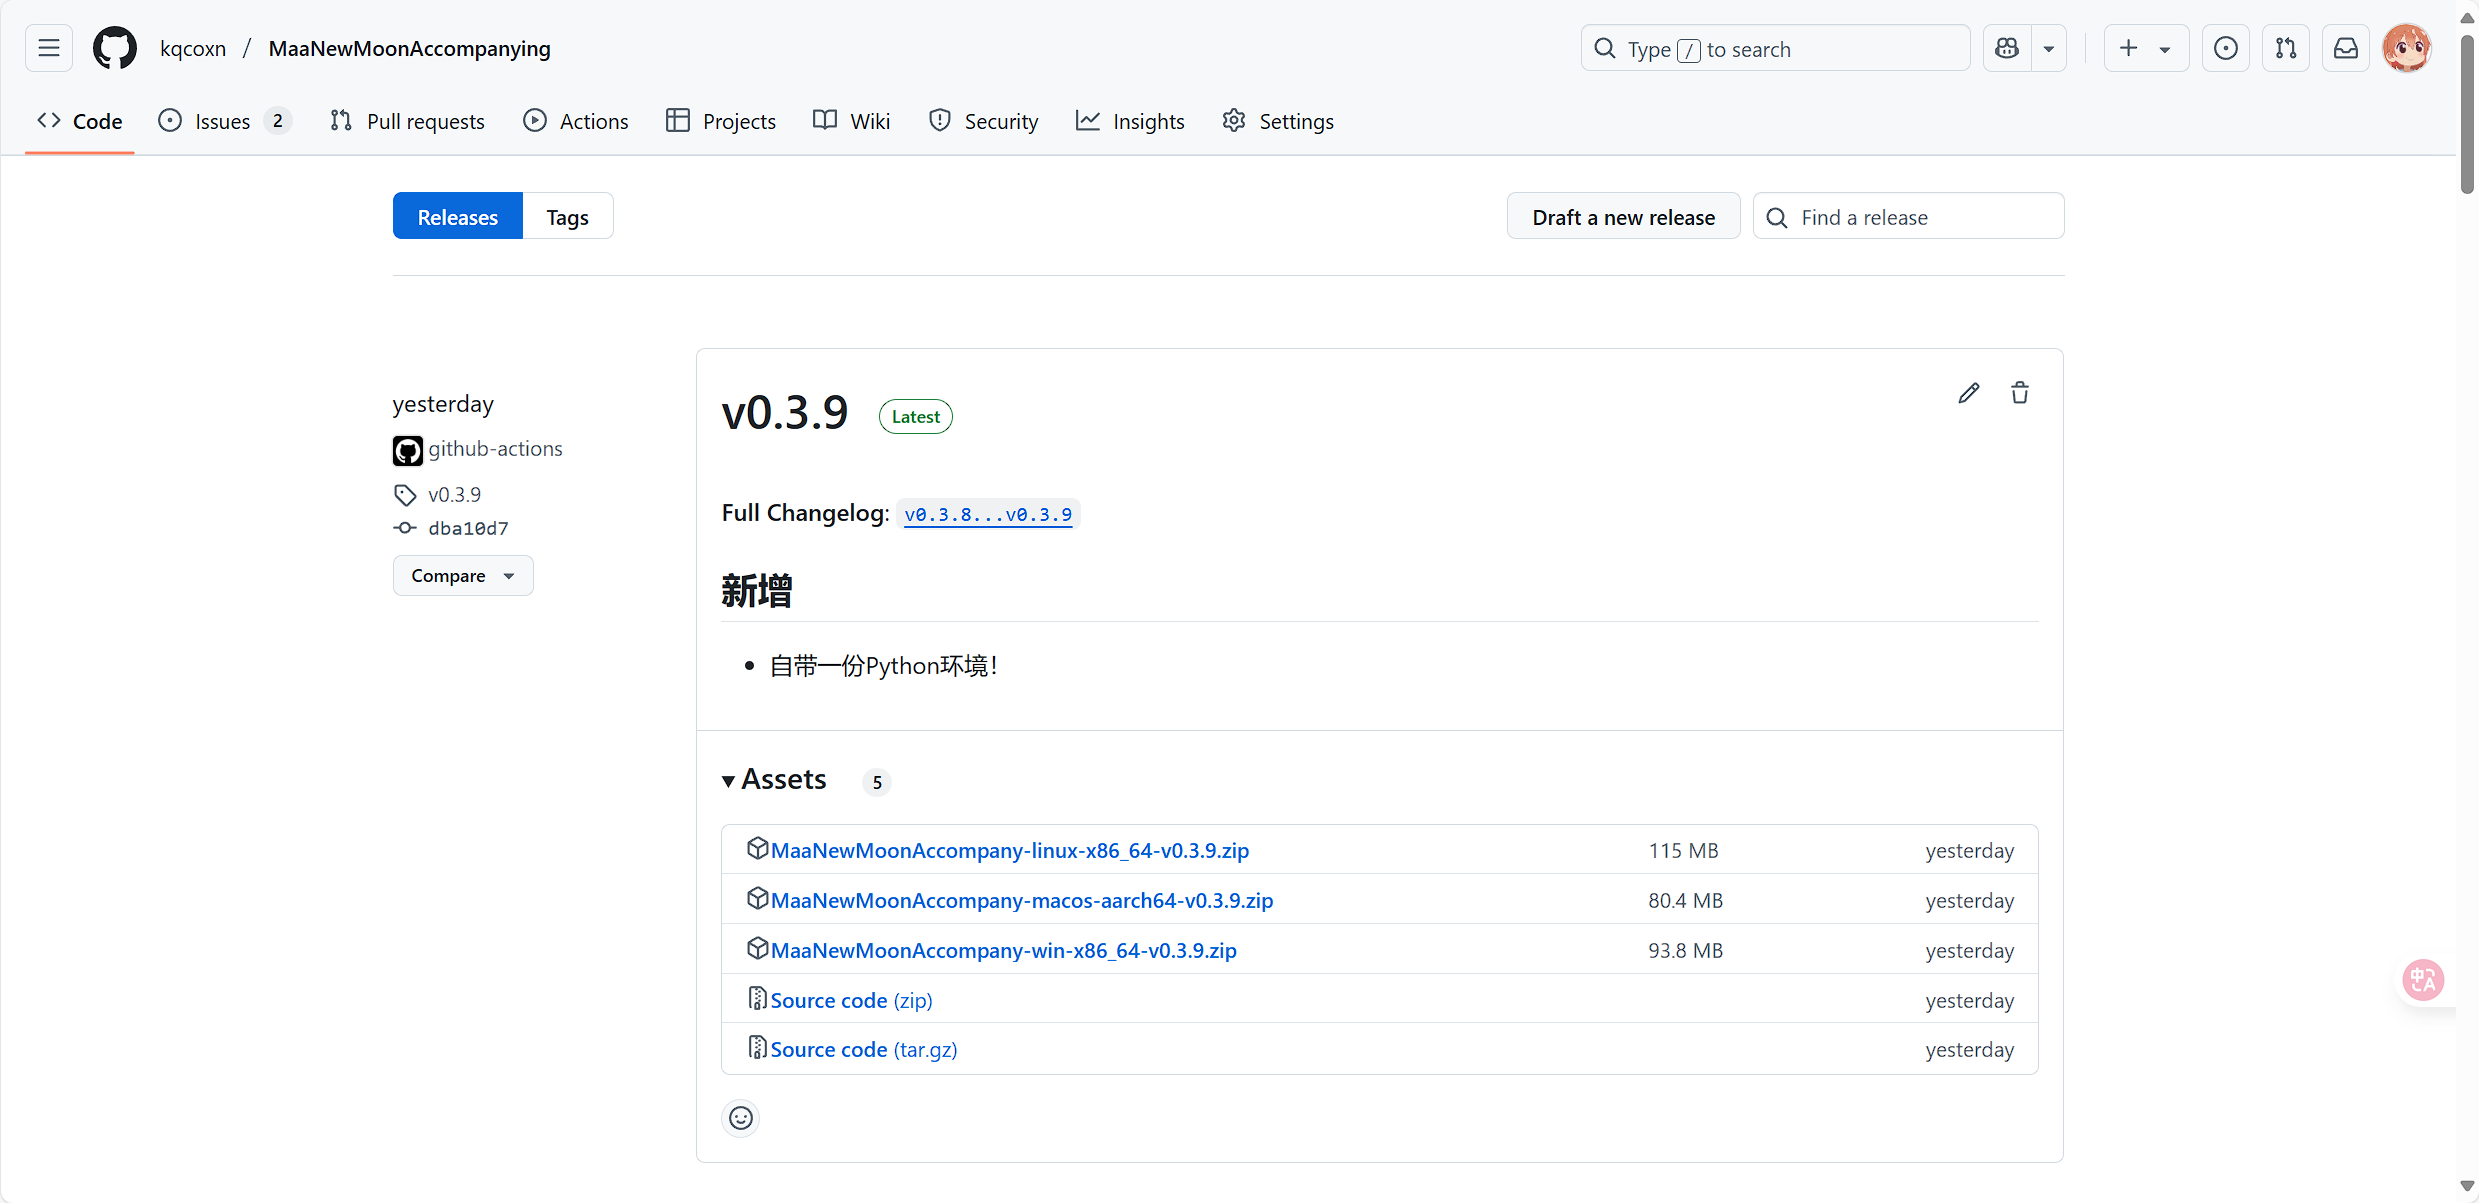Viewport: 2479px width, 1203px height.
Task: Click the translate floating widget icon
Action: coord(2423,980)
